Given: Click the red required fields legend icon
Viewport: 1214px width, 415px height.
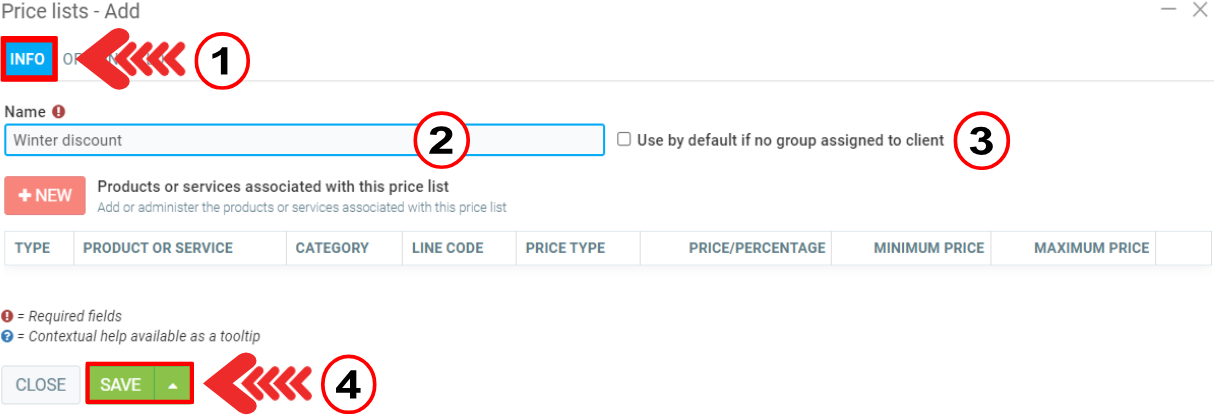Looking at the screenshot, I should 8,316.
